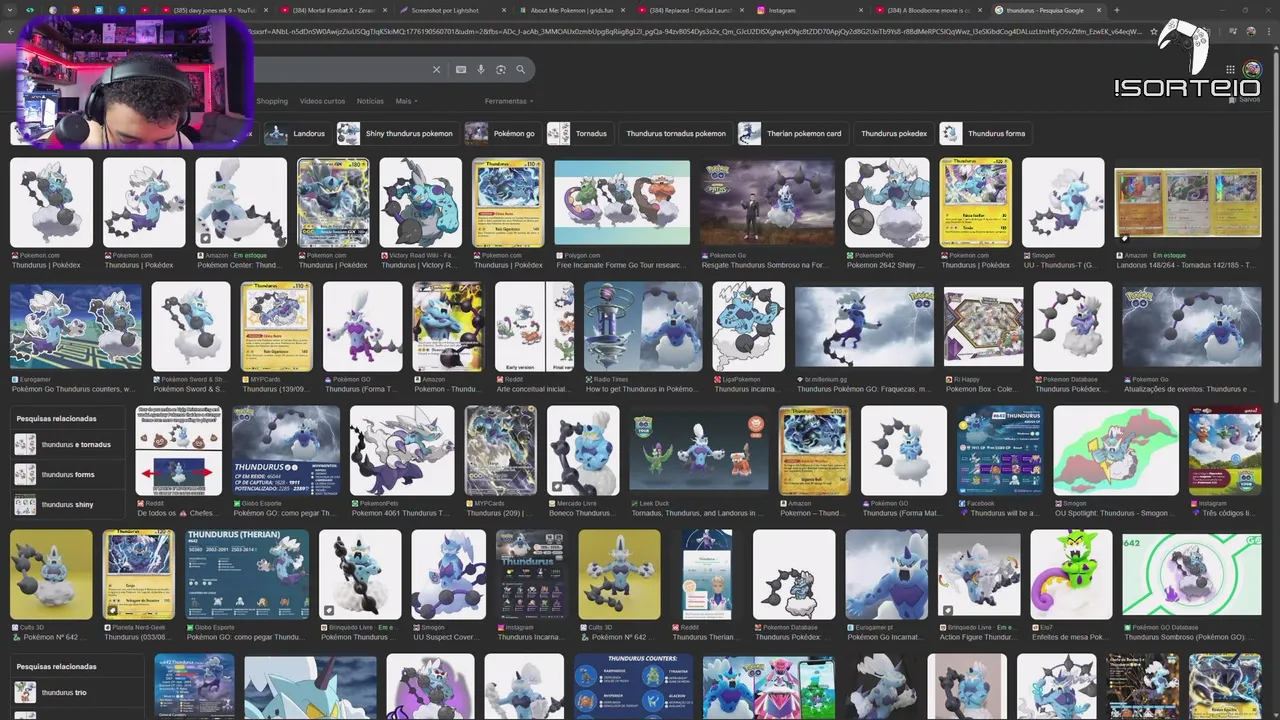Open the Chrome three-dot menu
The height and width of the screenshot is (720, 1280).
click(x=1268, y=32)
